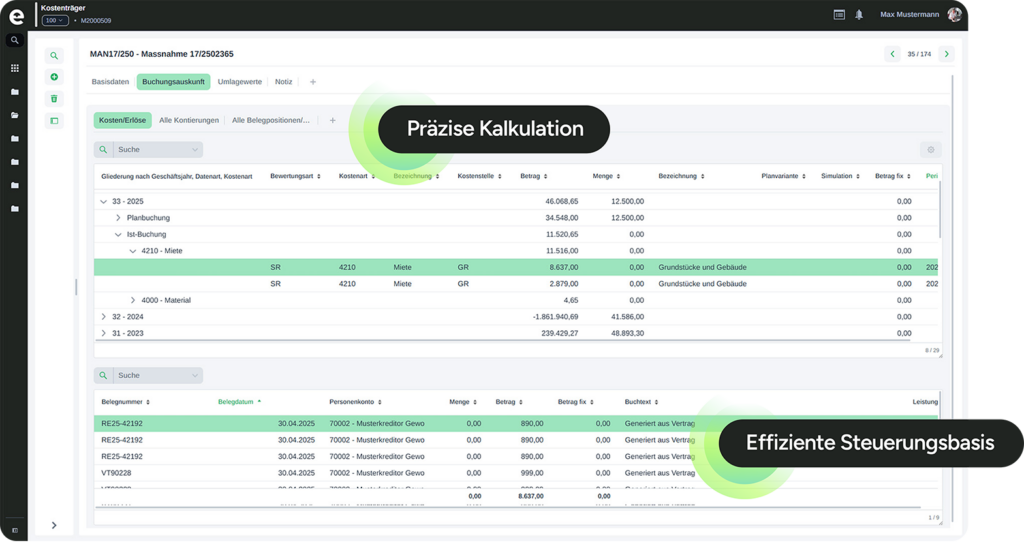1024x543 pixels.
Task: Collapse the 4210 - Miete group
Action: (132, 251)
